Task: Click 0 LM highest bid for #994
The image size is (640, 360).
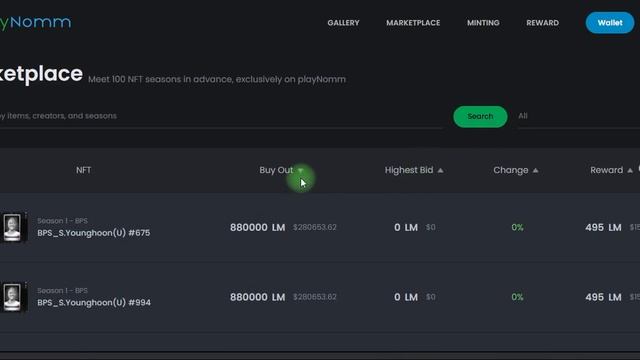Action: [x=406, y=297]
